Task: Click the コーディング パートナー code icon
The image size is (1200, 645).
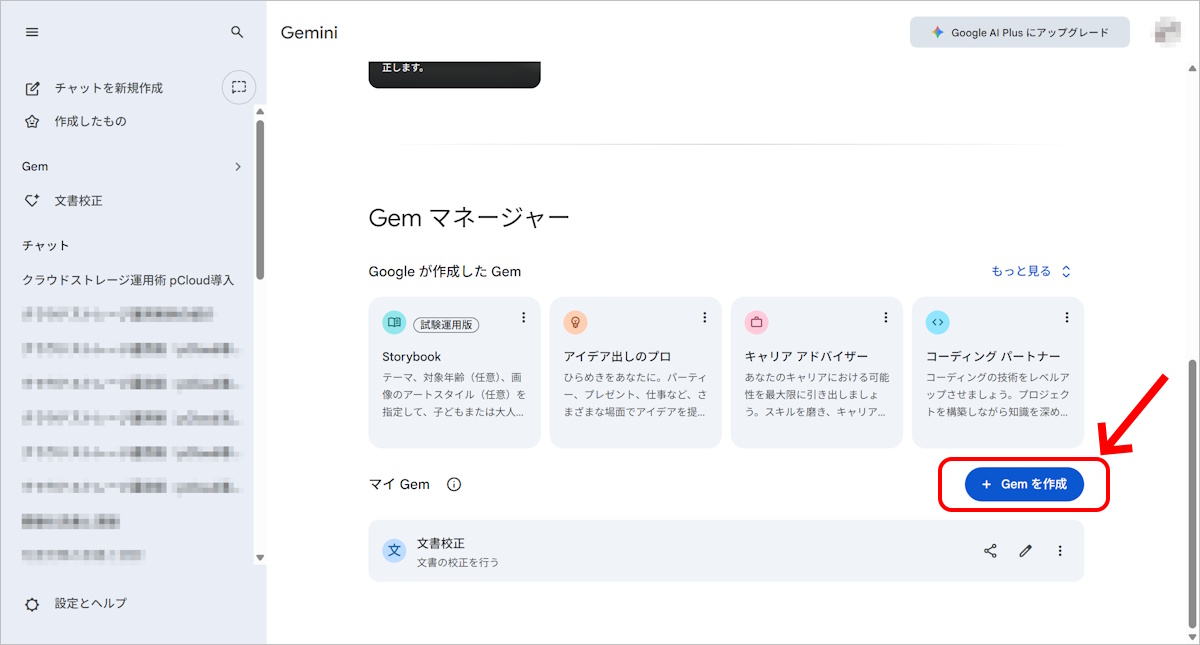Action: click(x=937, y=322)
